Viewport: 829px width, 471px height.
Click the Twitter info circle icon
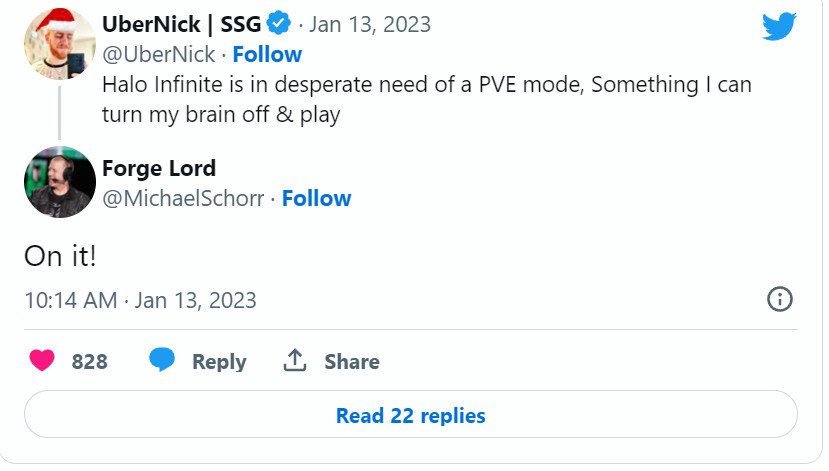click(x=779, y=299)
